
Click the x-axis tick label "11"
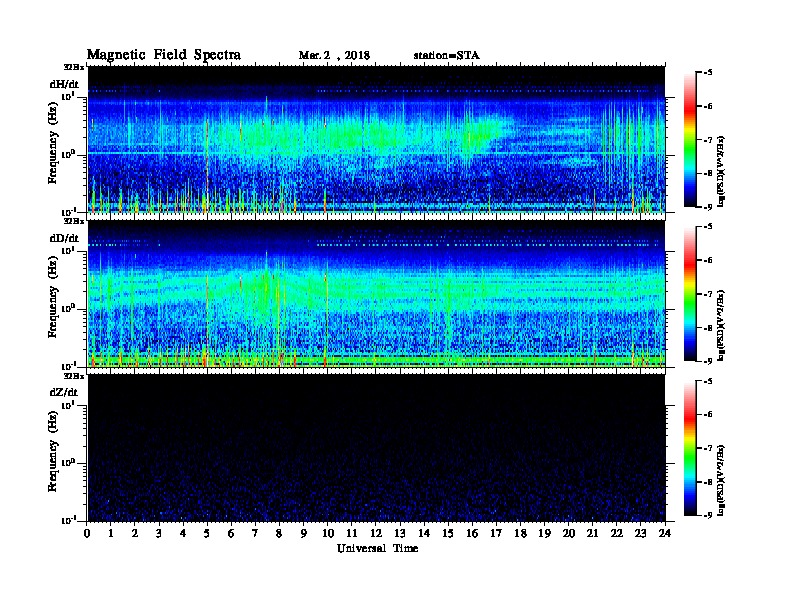tap(352, 533)
